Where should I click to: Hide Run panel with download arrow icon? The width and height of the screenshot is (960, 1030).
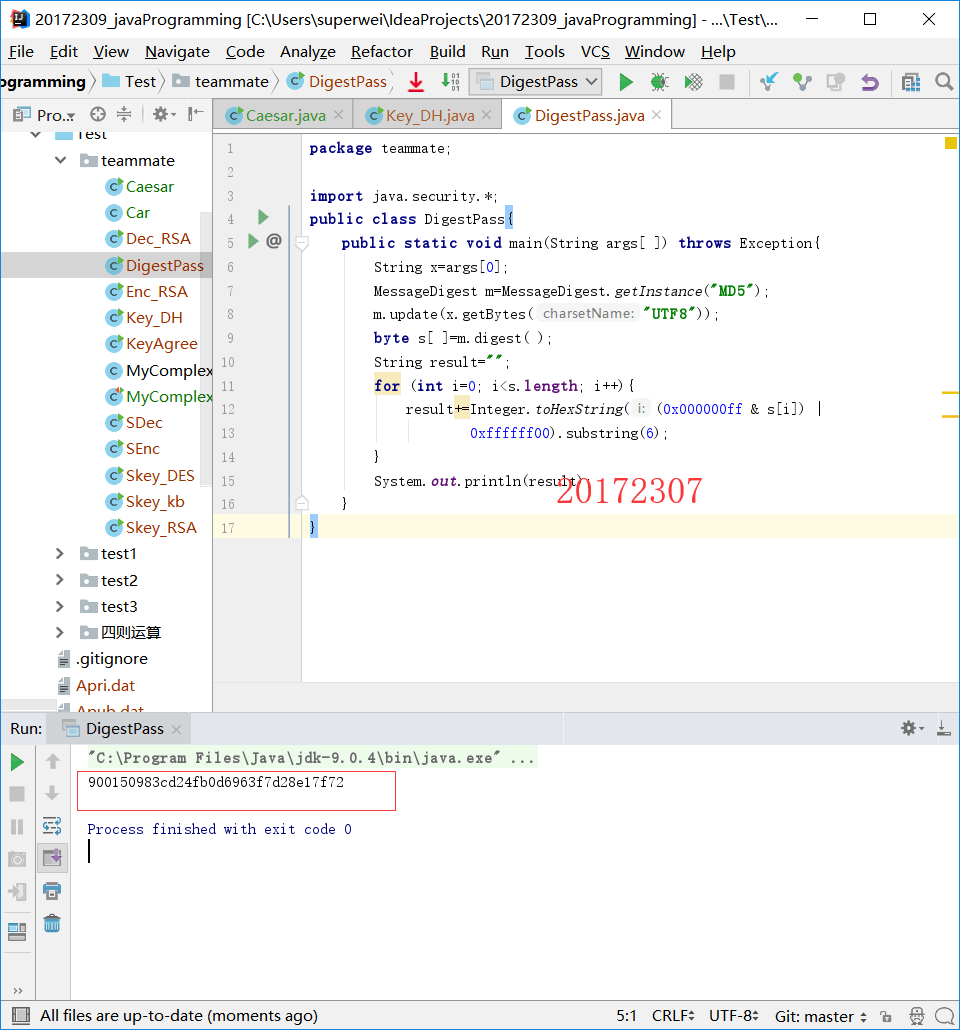(x=944, y=728)
